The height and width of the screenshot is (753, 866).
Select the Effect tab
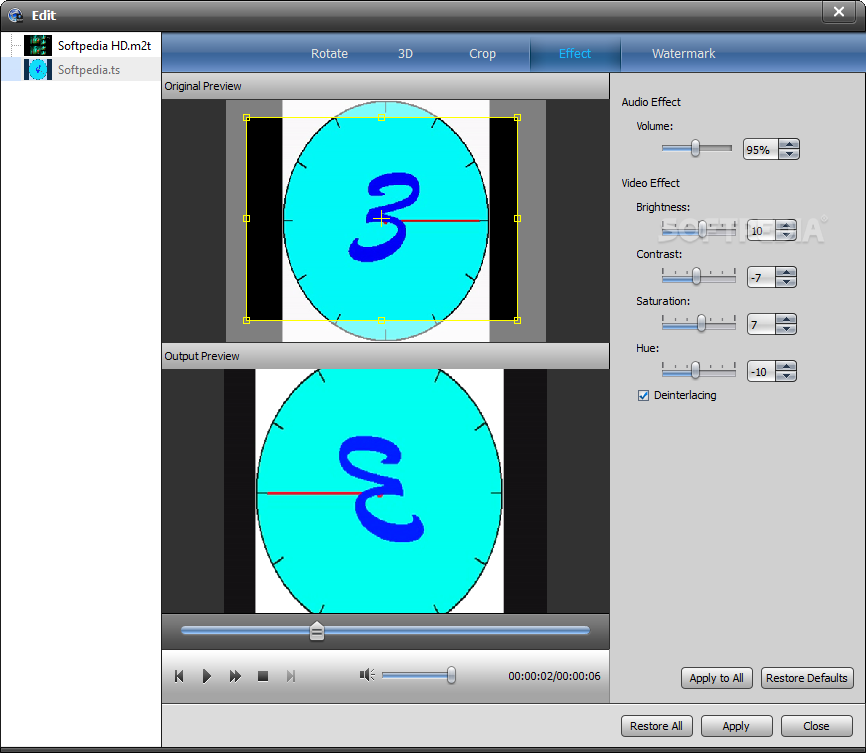(574, 54)
